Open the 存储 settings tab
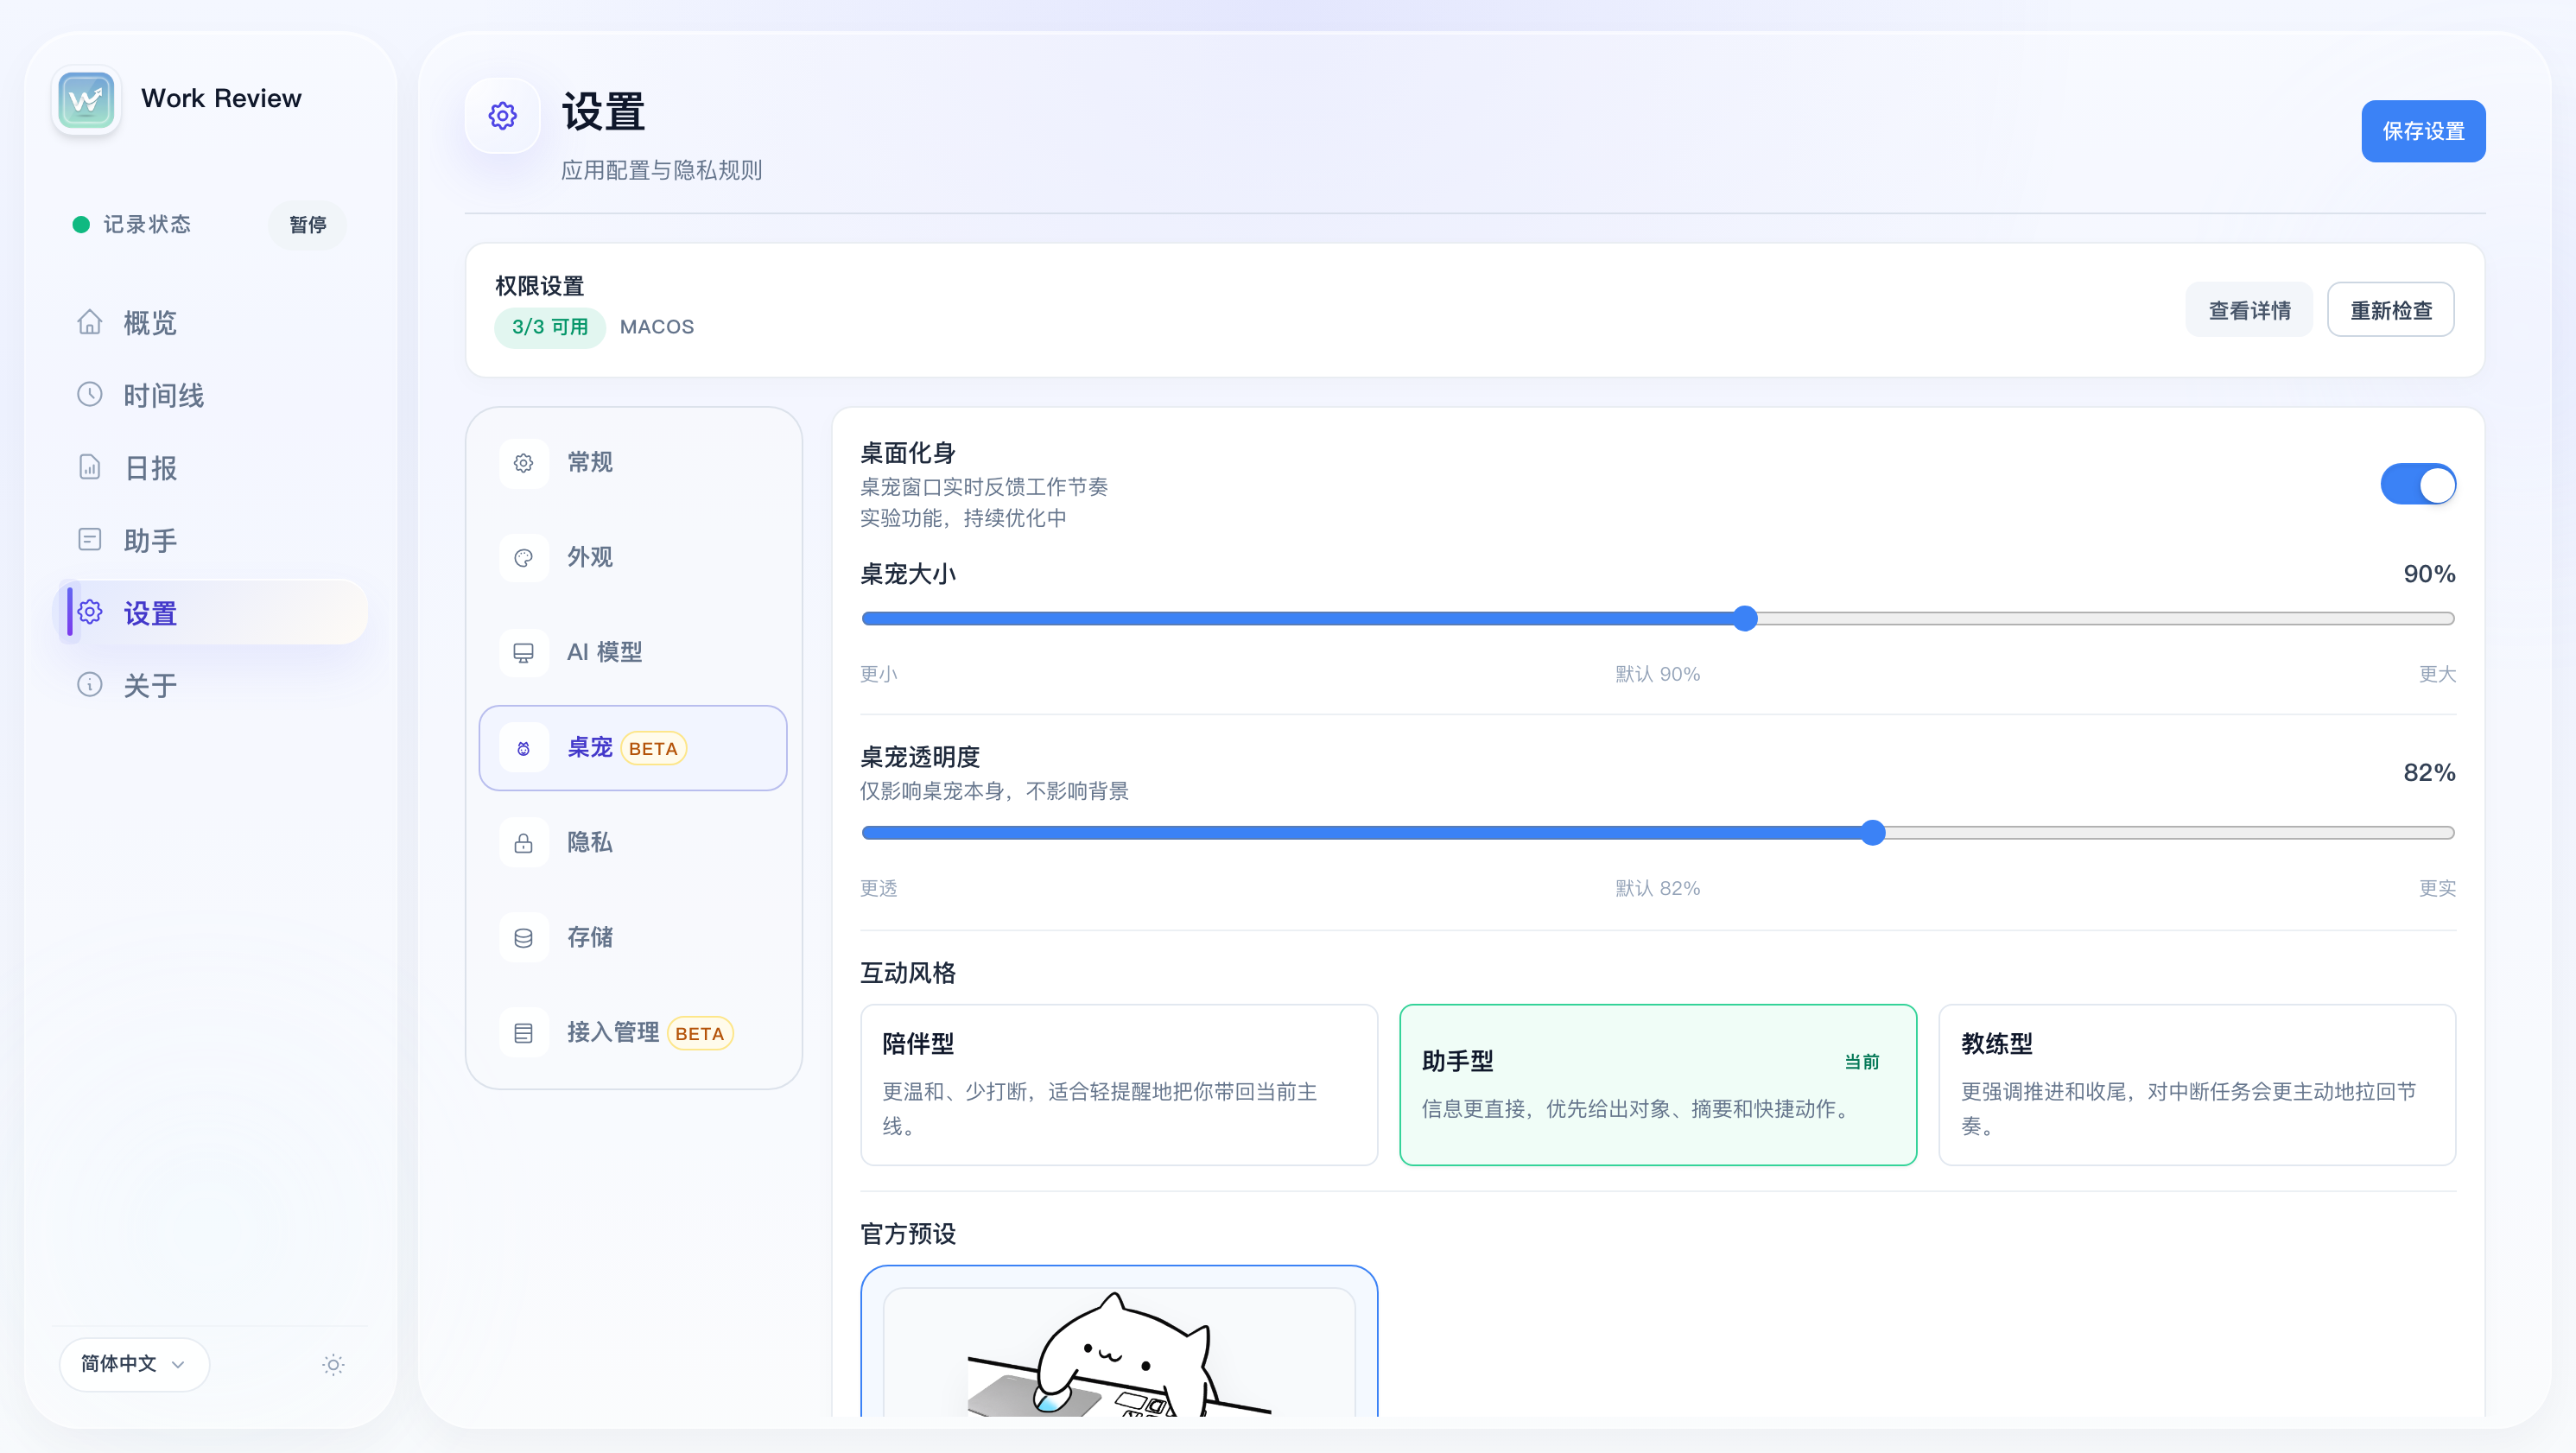 coord(633,938)
